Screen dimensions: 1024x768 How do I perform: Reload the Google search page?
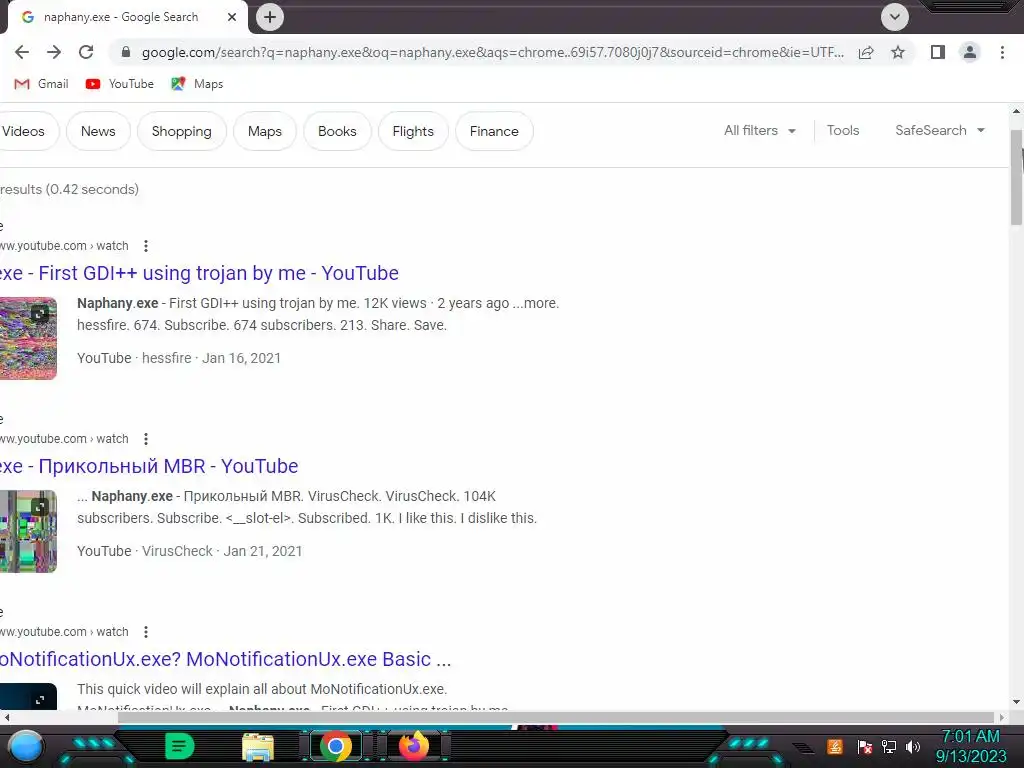pyautogui.click(x=86, y=52)
